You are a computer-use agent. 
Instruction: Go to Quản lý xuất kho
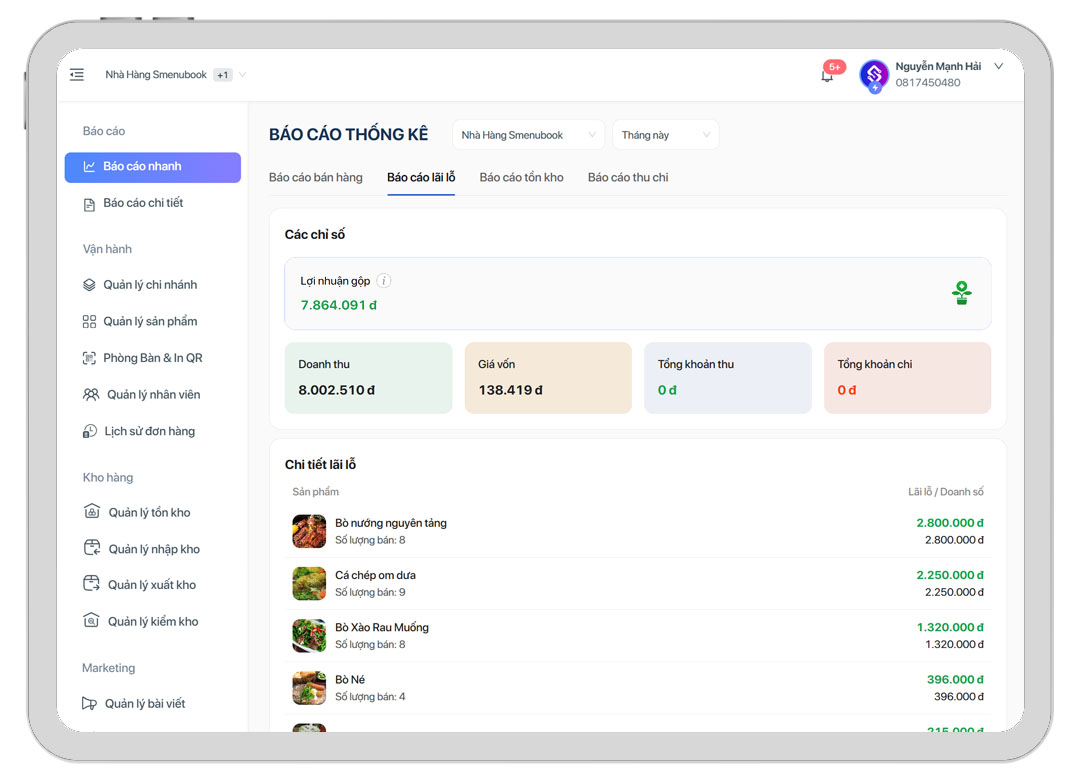[153, 584]
